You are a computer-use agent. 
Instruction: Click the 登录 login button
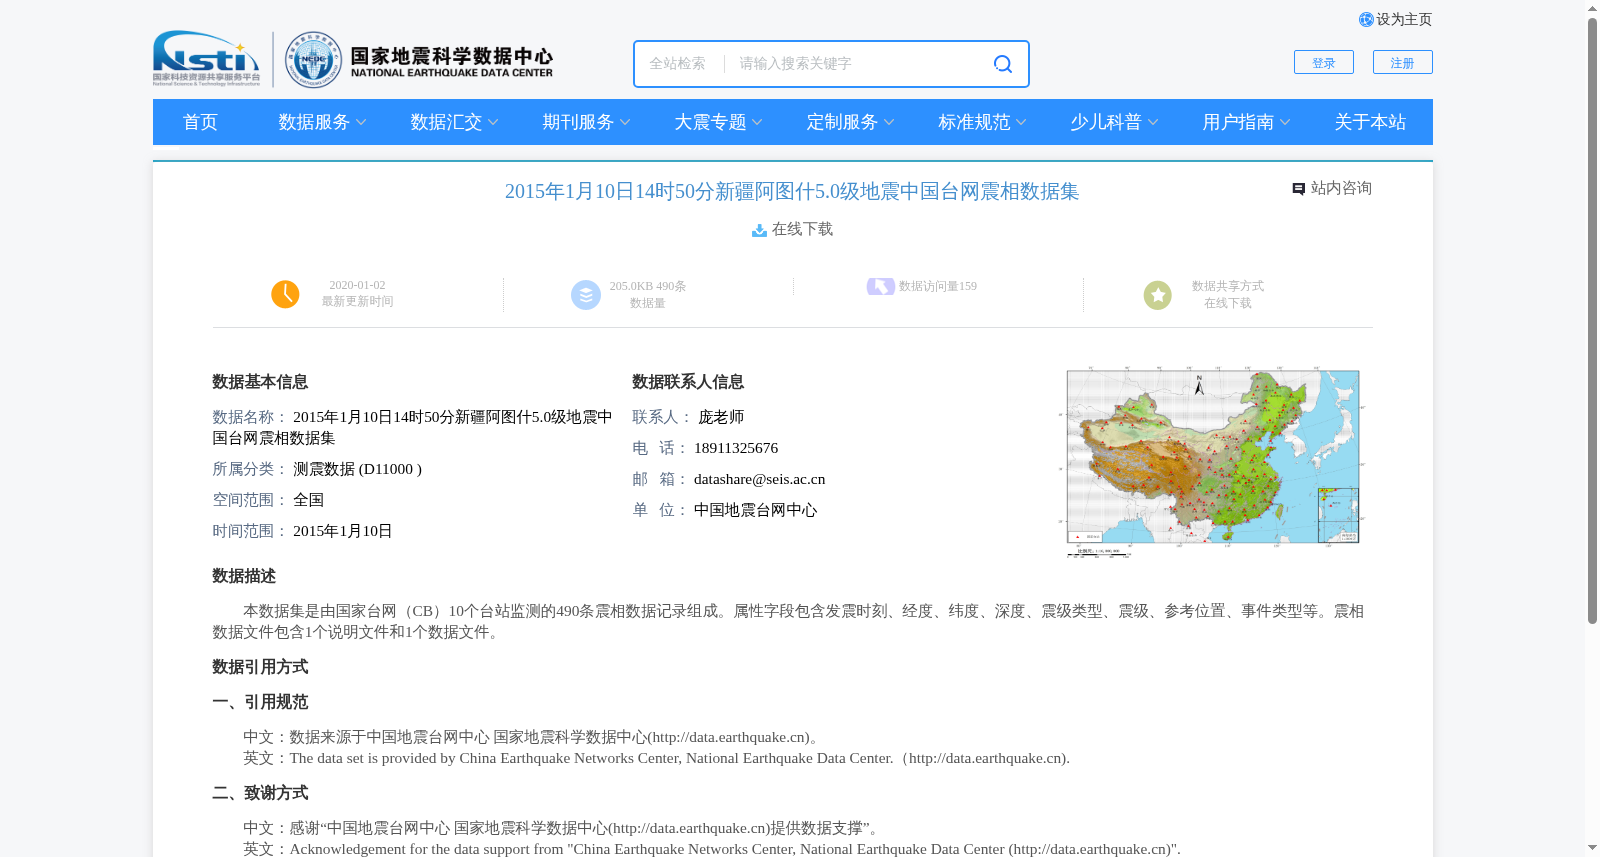coord(1324,62)
